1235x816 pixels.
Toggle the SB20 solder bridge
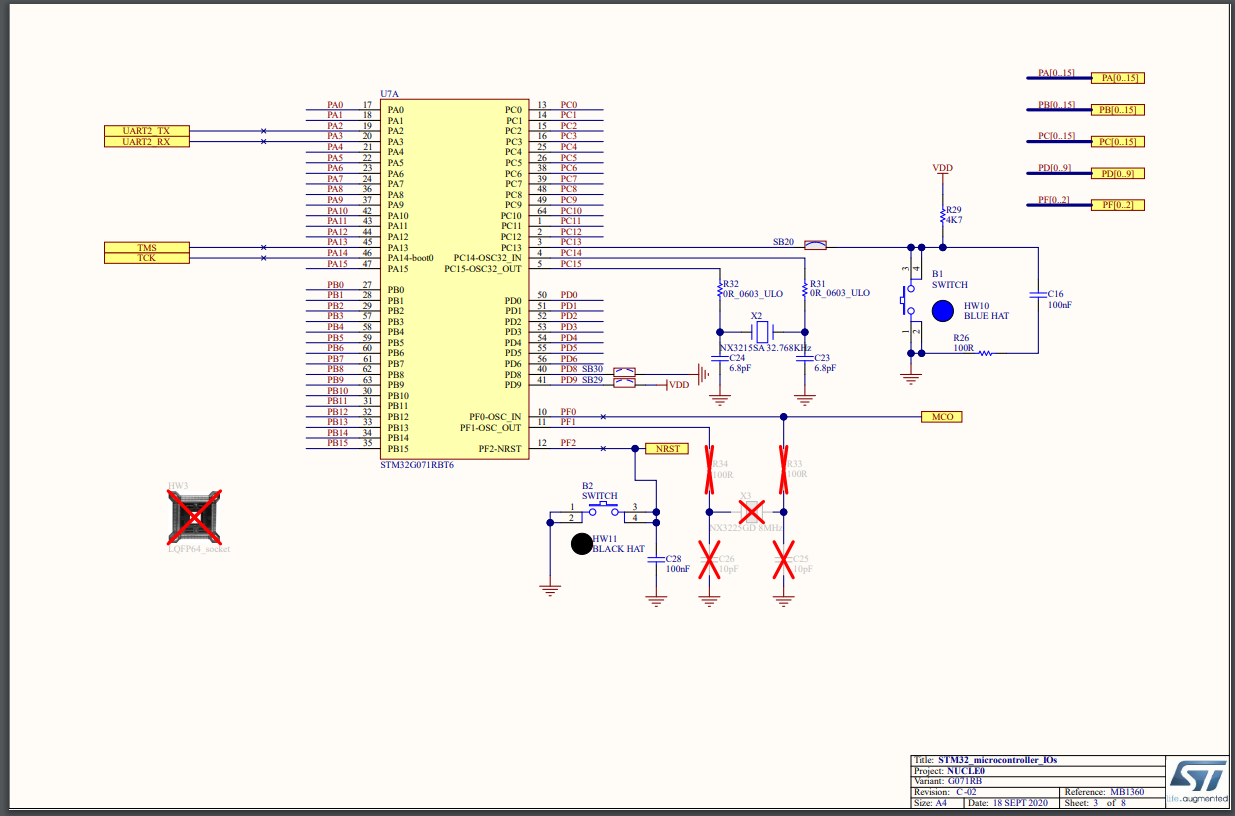(x=816, y=243)
